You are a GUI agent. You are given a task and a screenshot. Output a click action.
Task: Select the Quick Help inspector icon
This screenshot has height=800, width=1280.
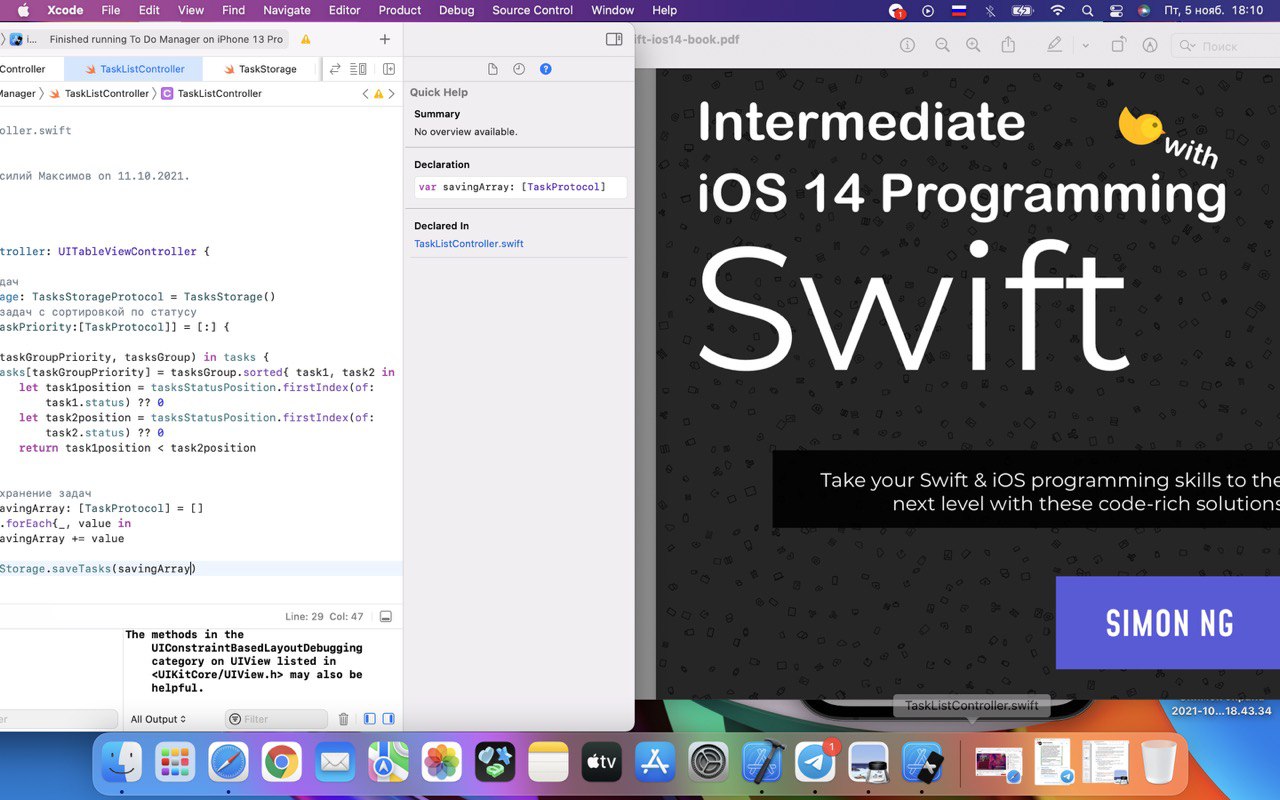coord(545,69)
